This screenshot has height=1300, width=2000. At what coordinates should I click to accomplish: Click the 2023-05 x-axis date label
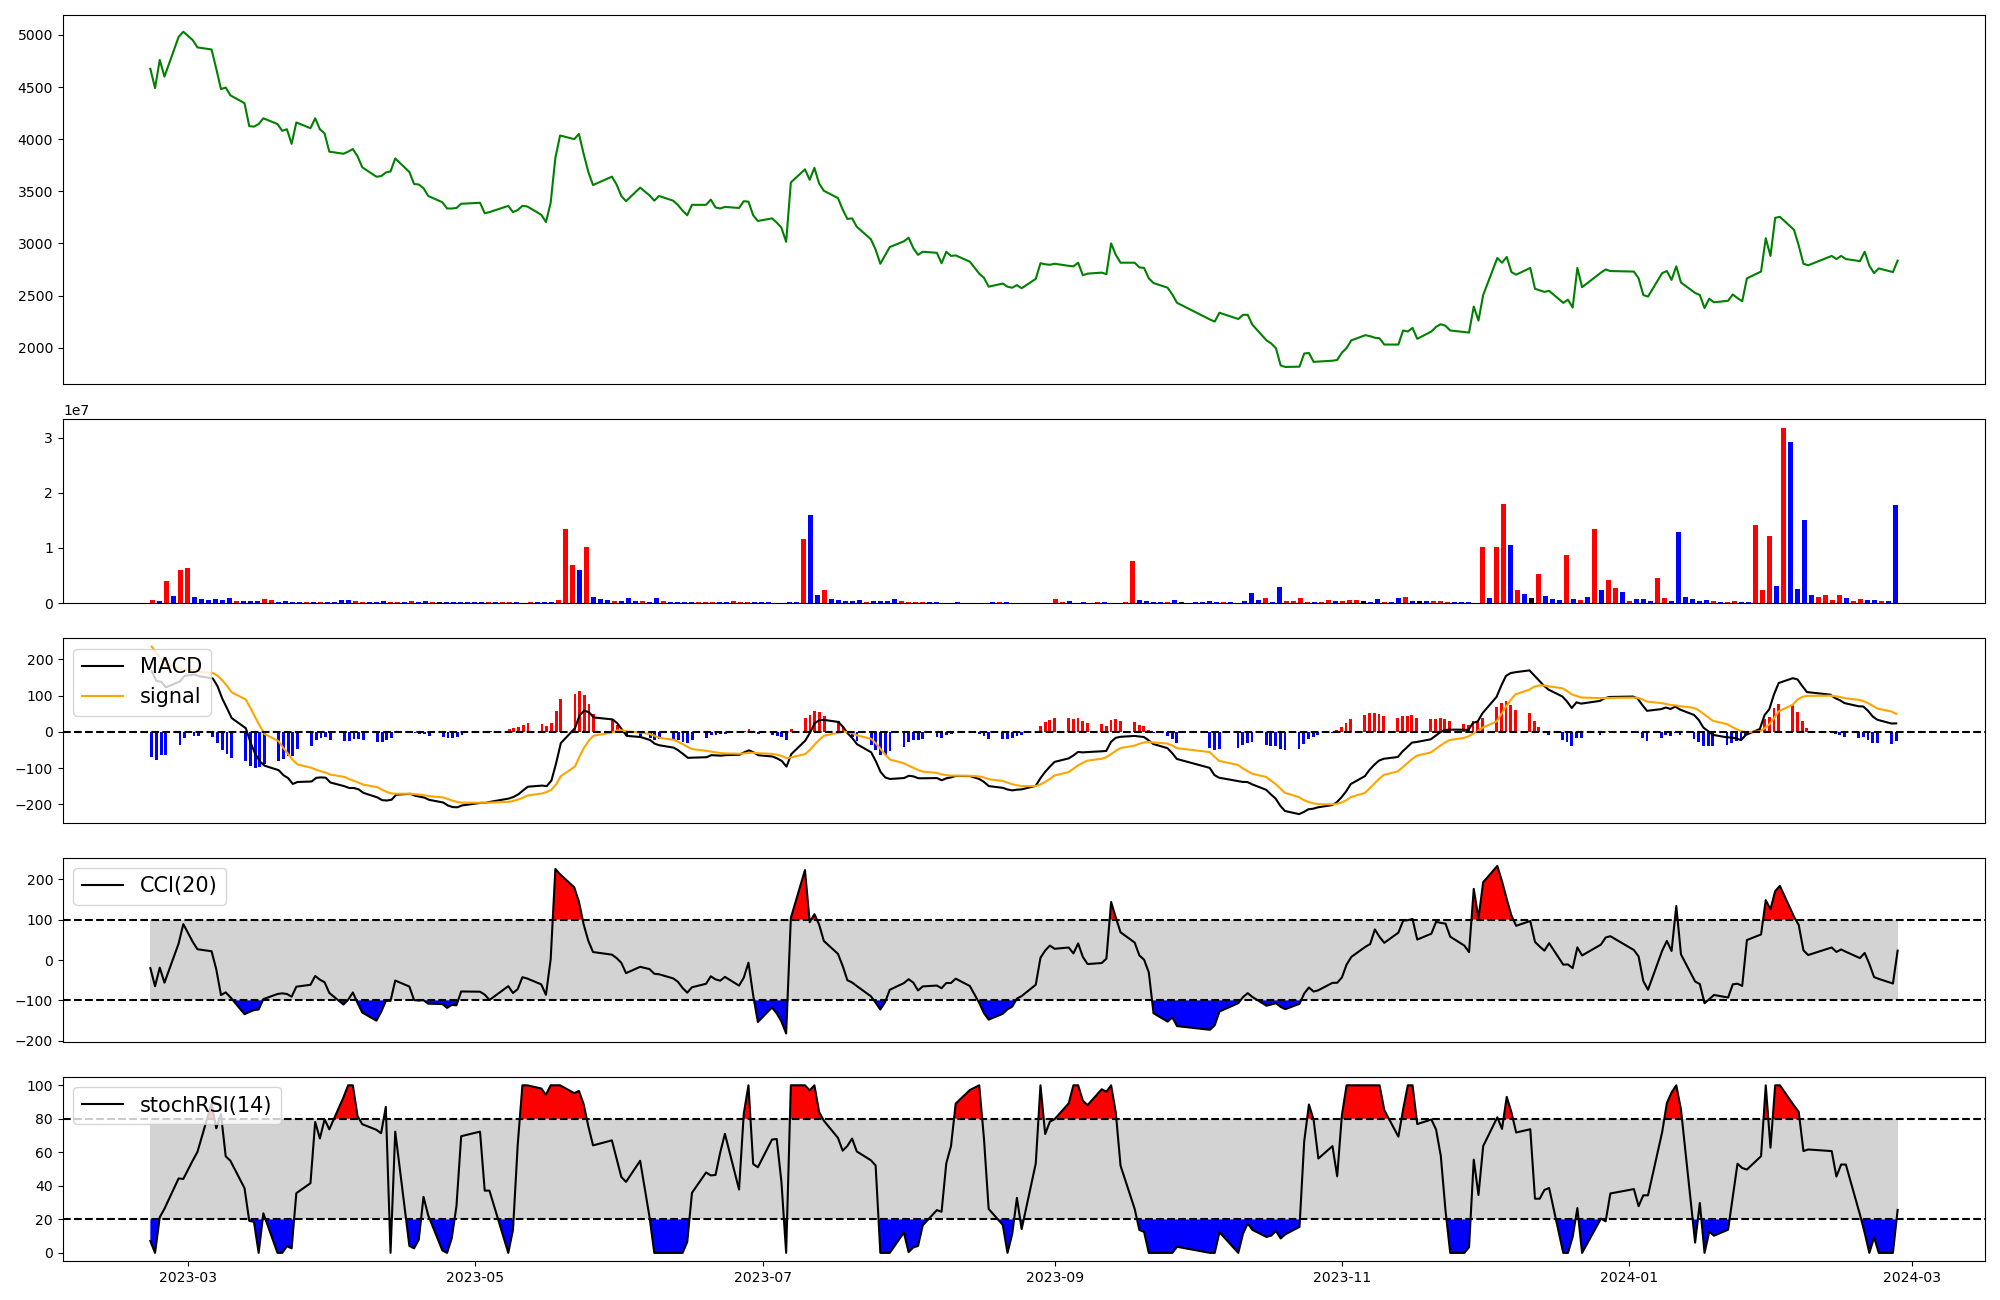(x=475, y=1277)
